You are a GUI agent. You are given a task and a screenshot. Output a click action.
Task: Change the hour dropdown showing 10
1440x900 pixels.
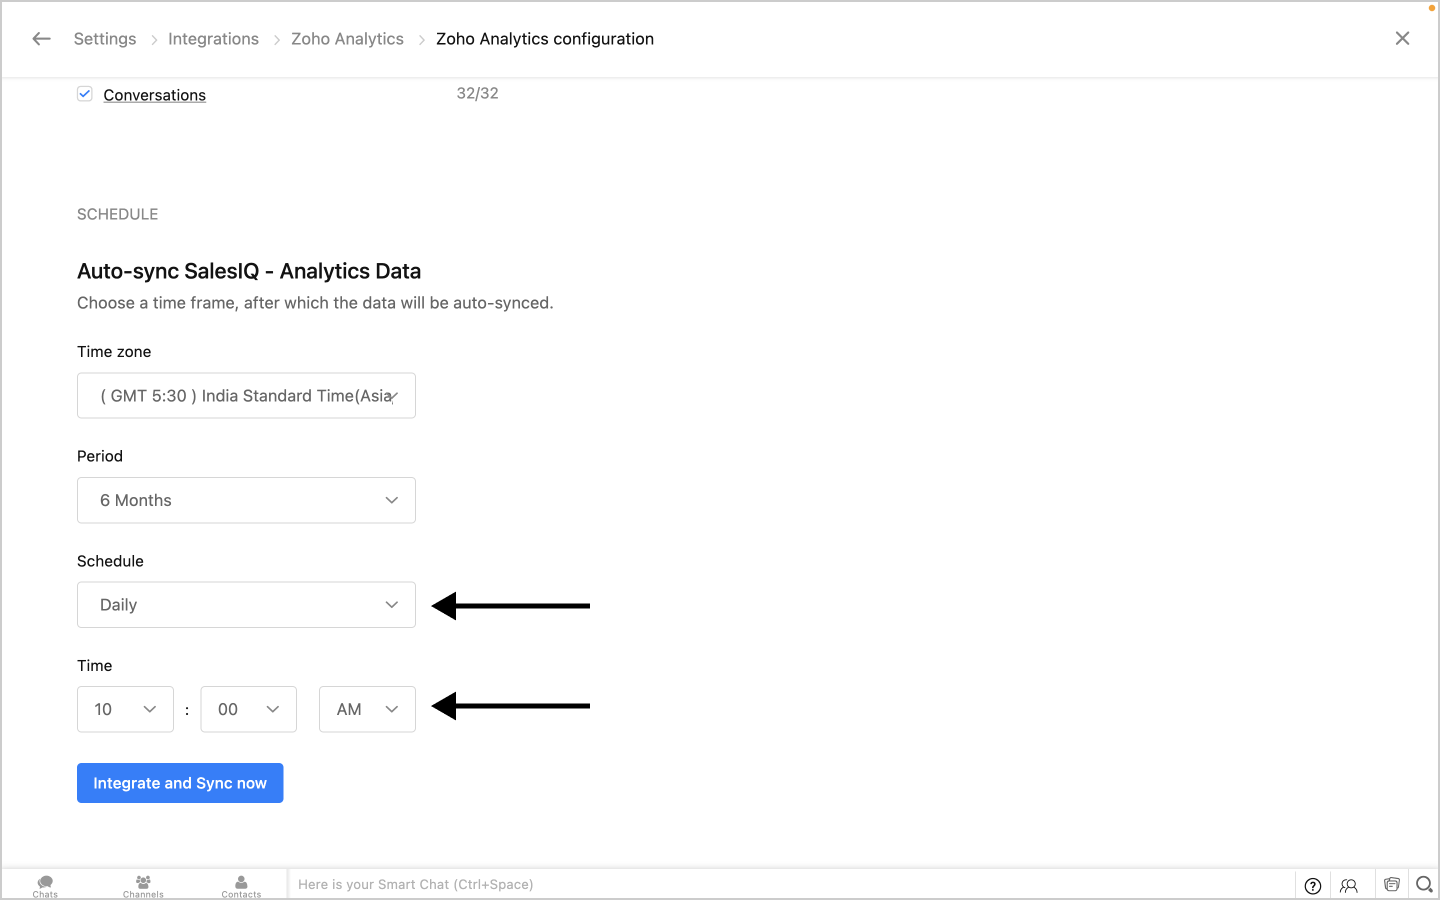(x=125, y=709)
